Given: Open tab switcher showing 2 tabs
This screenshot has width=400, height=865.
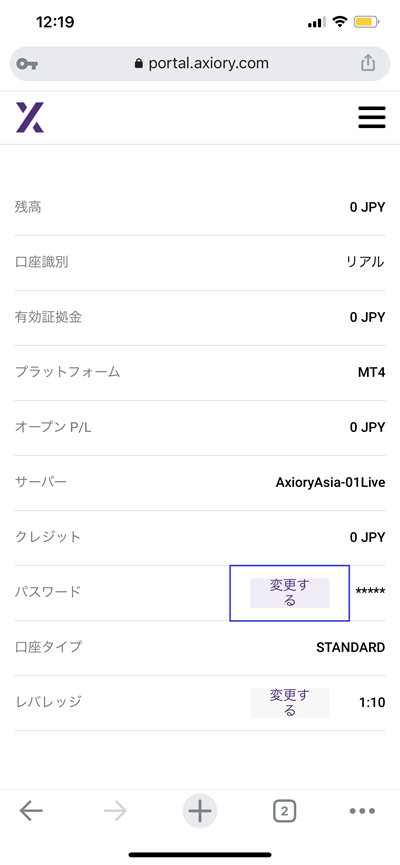Looking at the screenshot, I should [284, 811].
